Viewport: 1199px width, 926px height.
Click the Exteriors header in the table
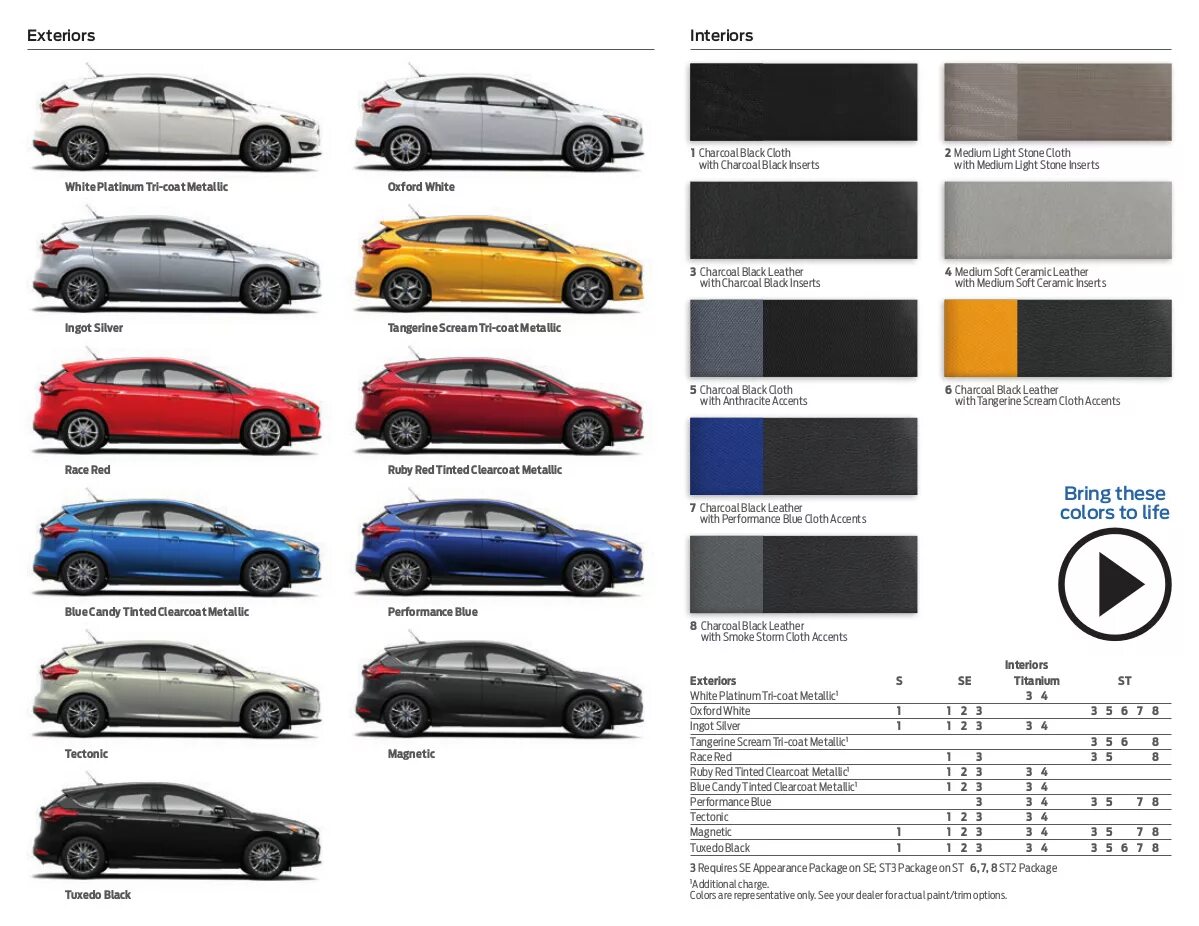click(x=713, y=681)
